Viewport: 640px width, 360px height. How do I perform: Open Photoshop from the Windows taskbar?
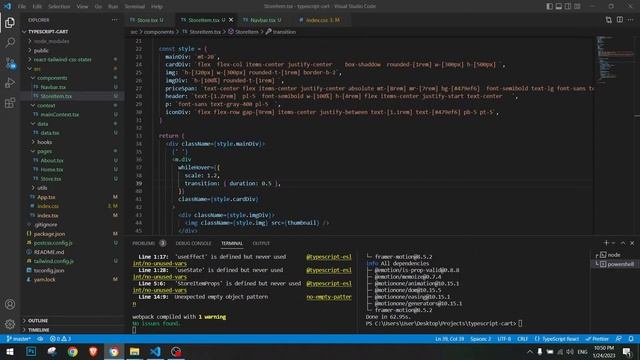(31, 351)
